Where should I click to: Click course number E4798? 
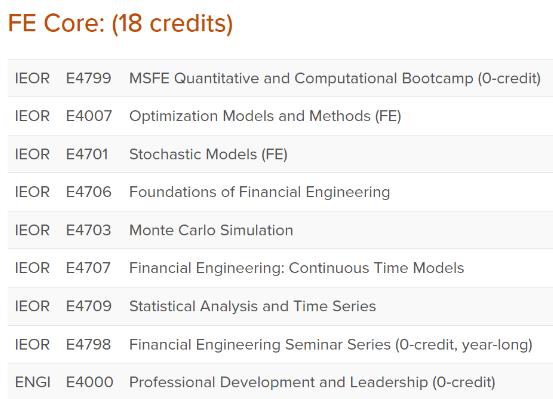[x=89, y=344]
